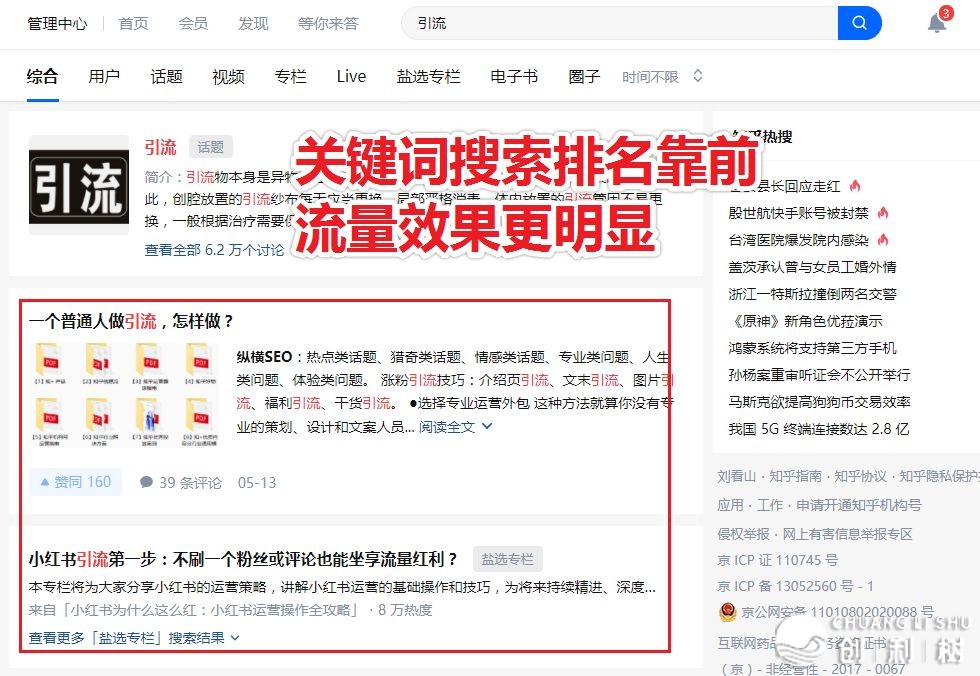Open 查看全部 6.2 万个讨论 link
Screen dimensions: 980x676
(x=214, y=250)
